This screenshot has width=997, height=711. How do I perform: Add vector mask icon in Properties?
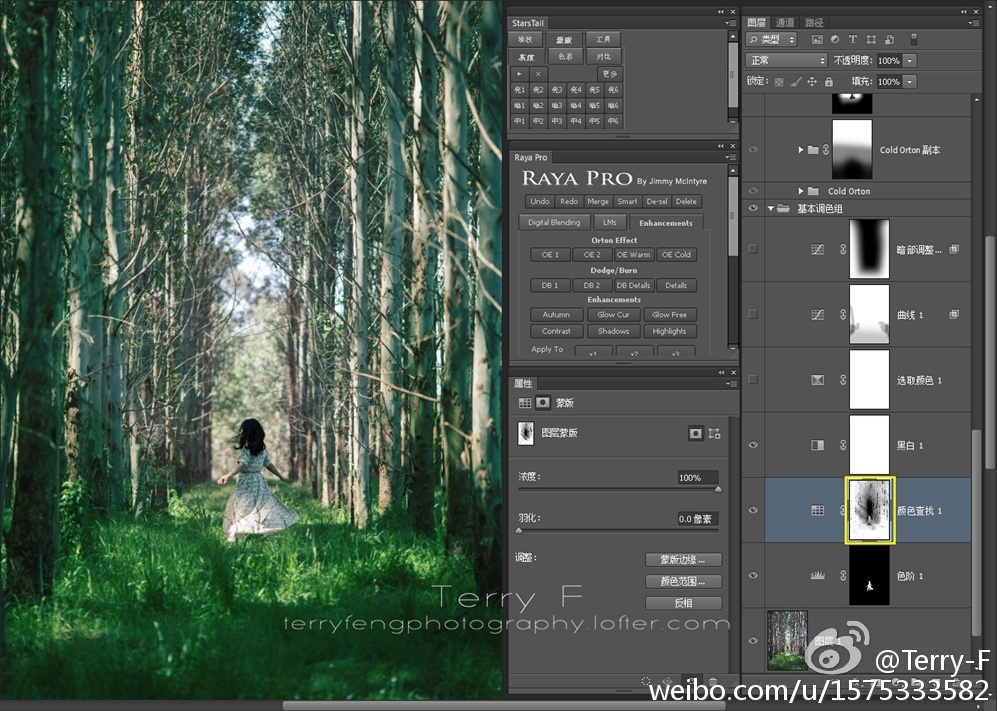(715, 433)
